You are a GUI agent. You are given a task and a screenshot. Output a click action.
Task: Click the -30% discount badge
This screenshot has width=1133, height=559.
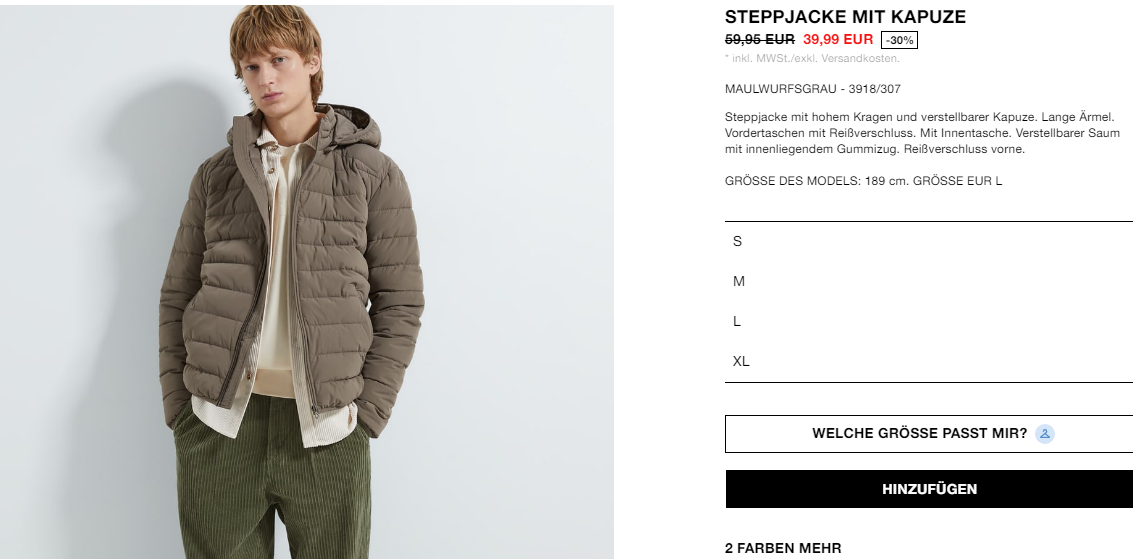coord(900,40)
